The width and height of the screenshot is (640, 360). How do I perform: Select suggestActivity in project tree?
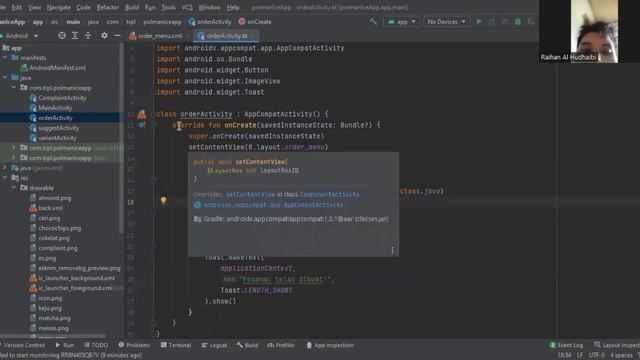pyautogui.click(x=58, y=128)
